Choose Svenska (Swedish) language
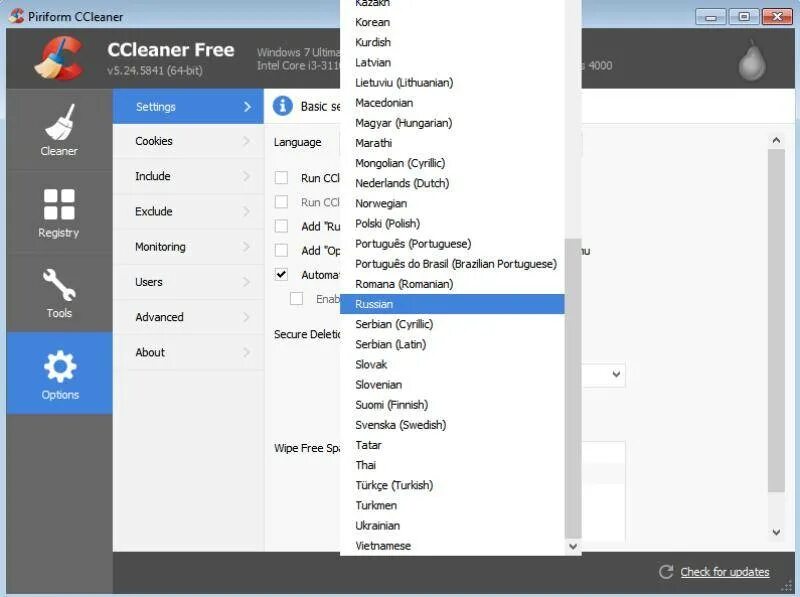This screenshot has height=597, width=800. click(x=452, y=425)
